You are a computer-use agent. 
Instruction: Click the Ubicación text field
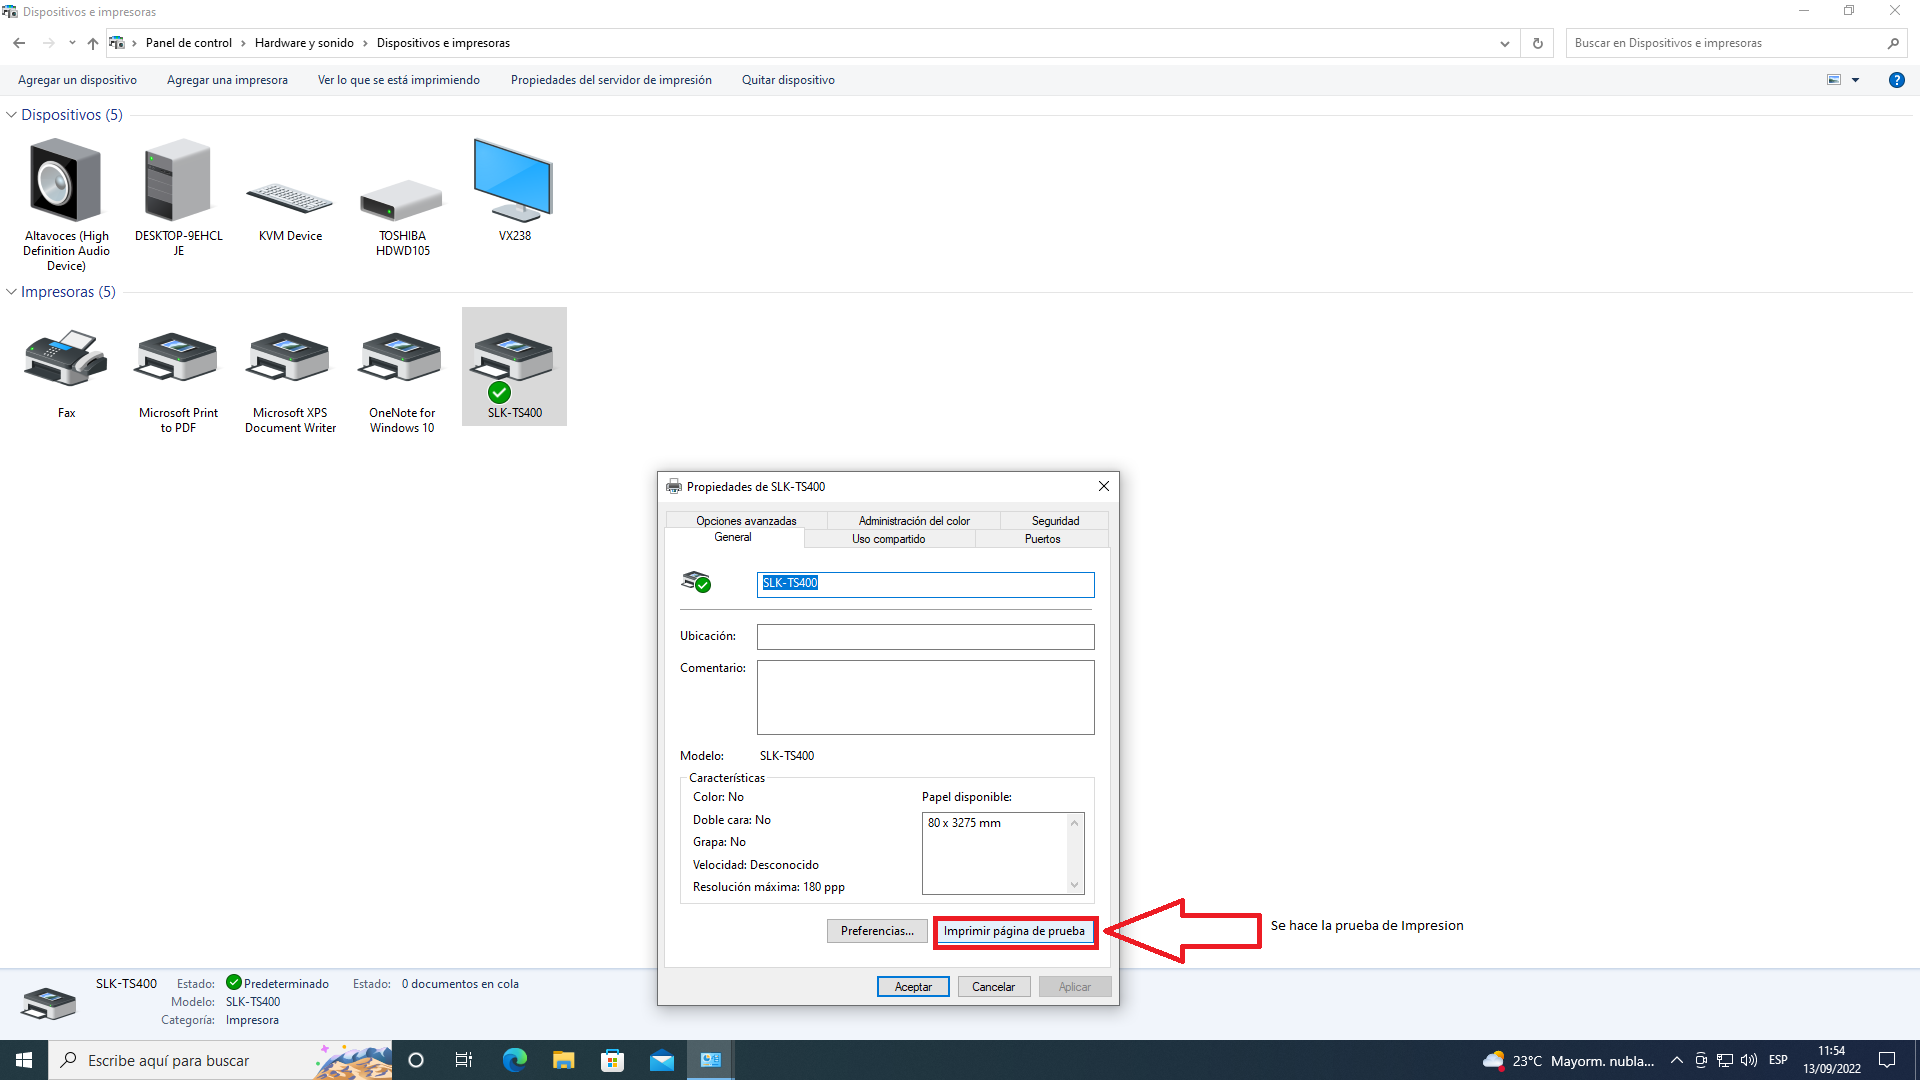[925, 637]
